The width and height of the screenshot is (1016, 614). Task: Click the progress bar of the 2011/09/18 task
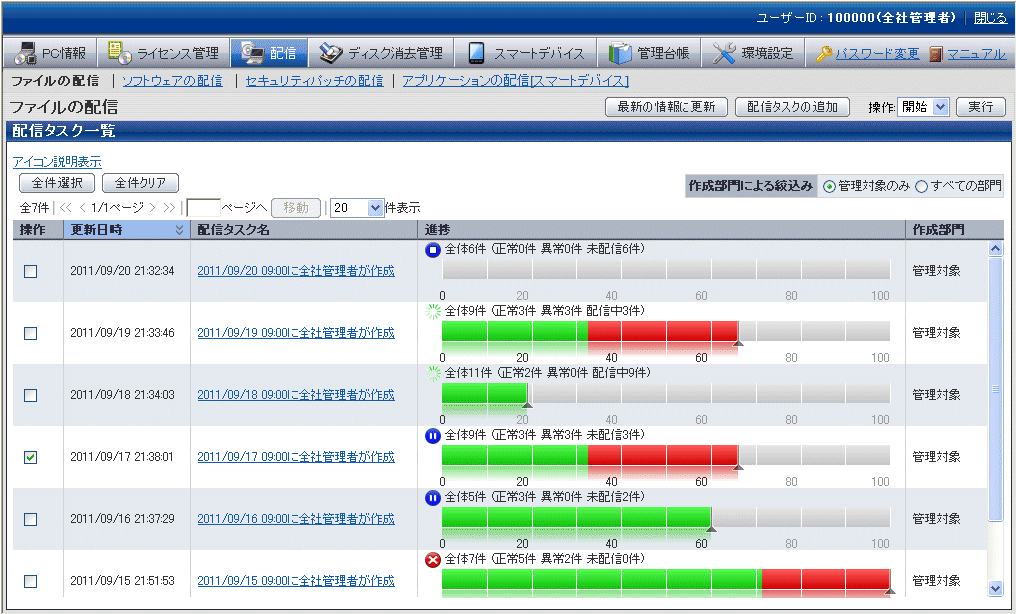tap(665, 394)
